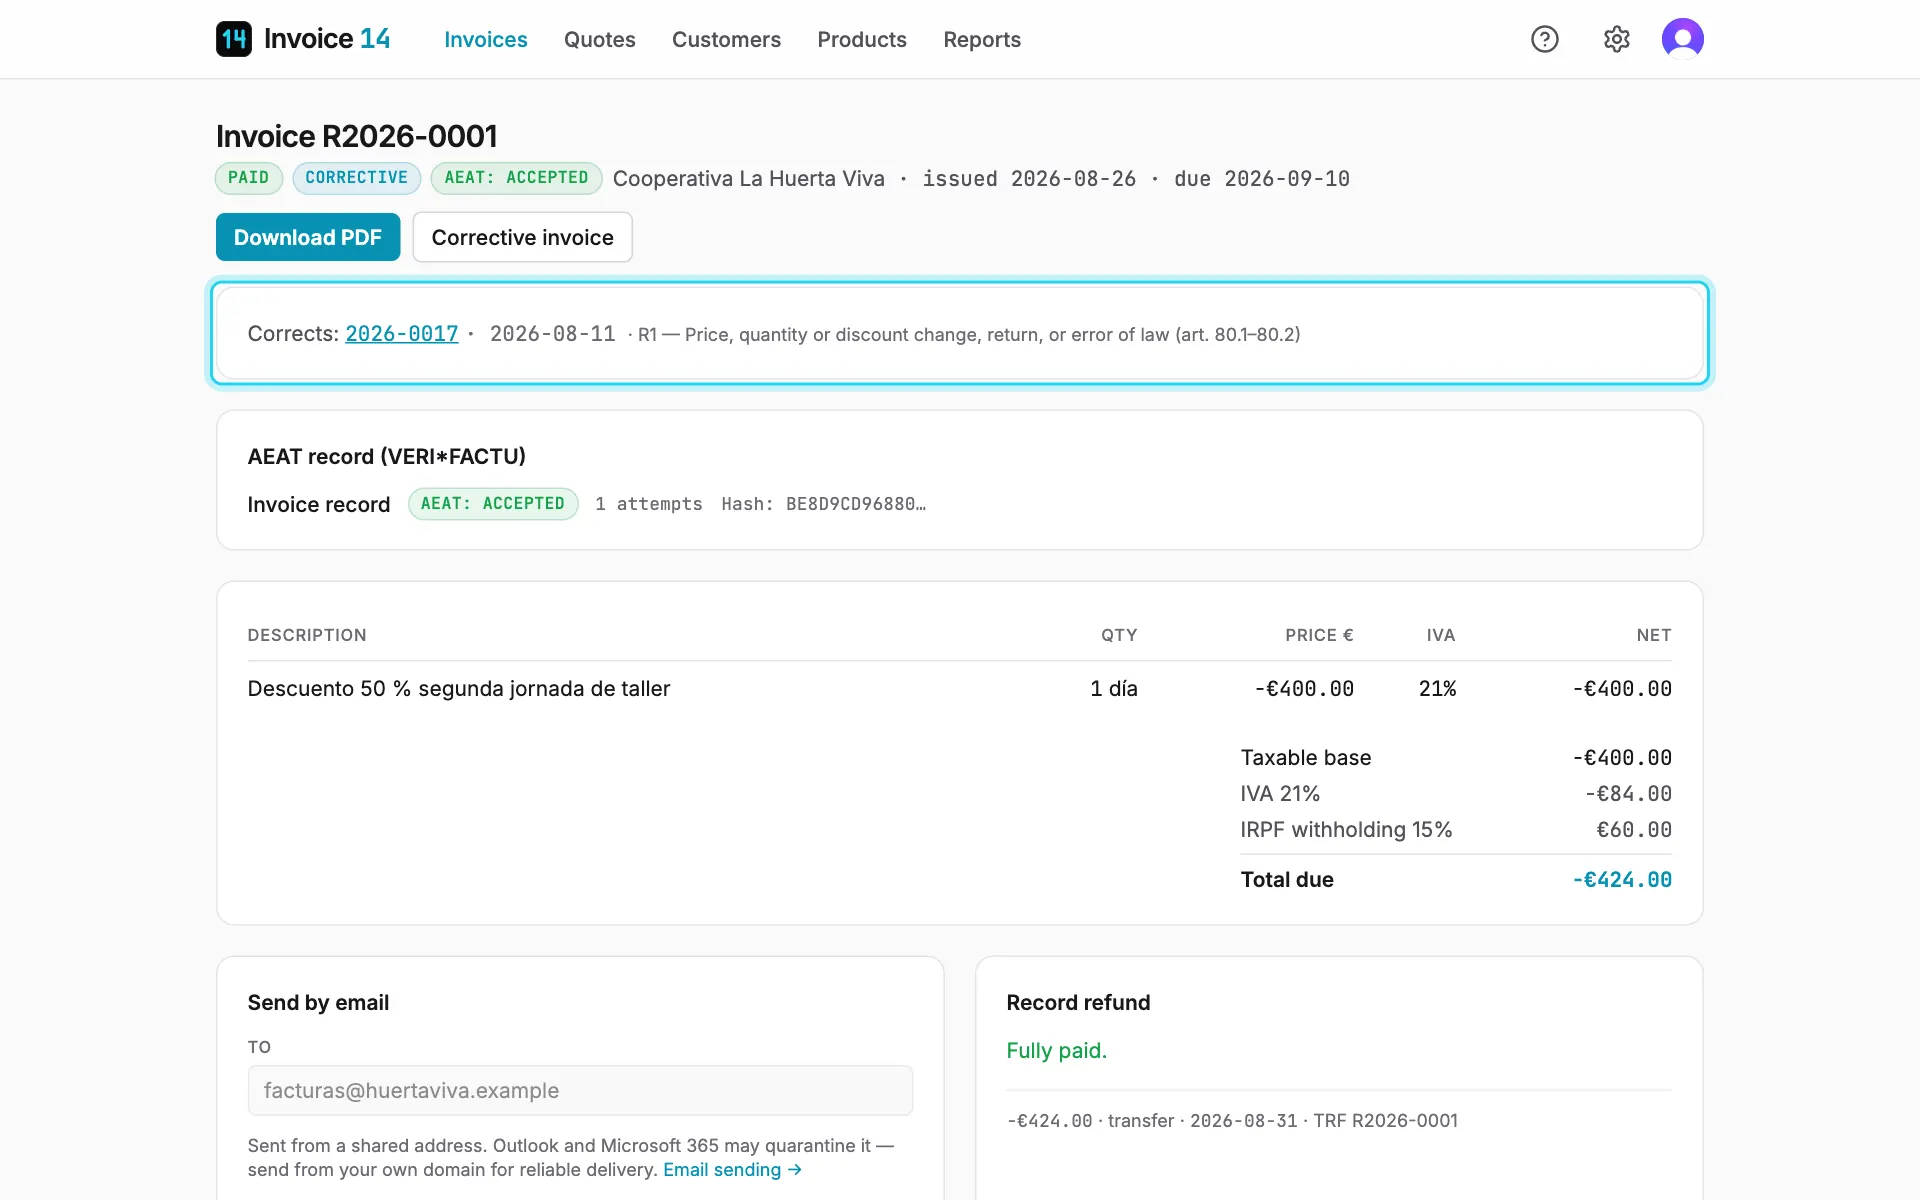Click the 'Send by email' heading
1920x1200 pixels.
(318, 1003)
